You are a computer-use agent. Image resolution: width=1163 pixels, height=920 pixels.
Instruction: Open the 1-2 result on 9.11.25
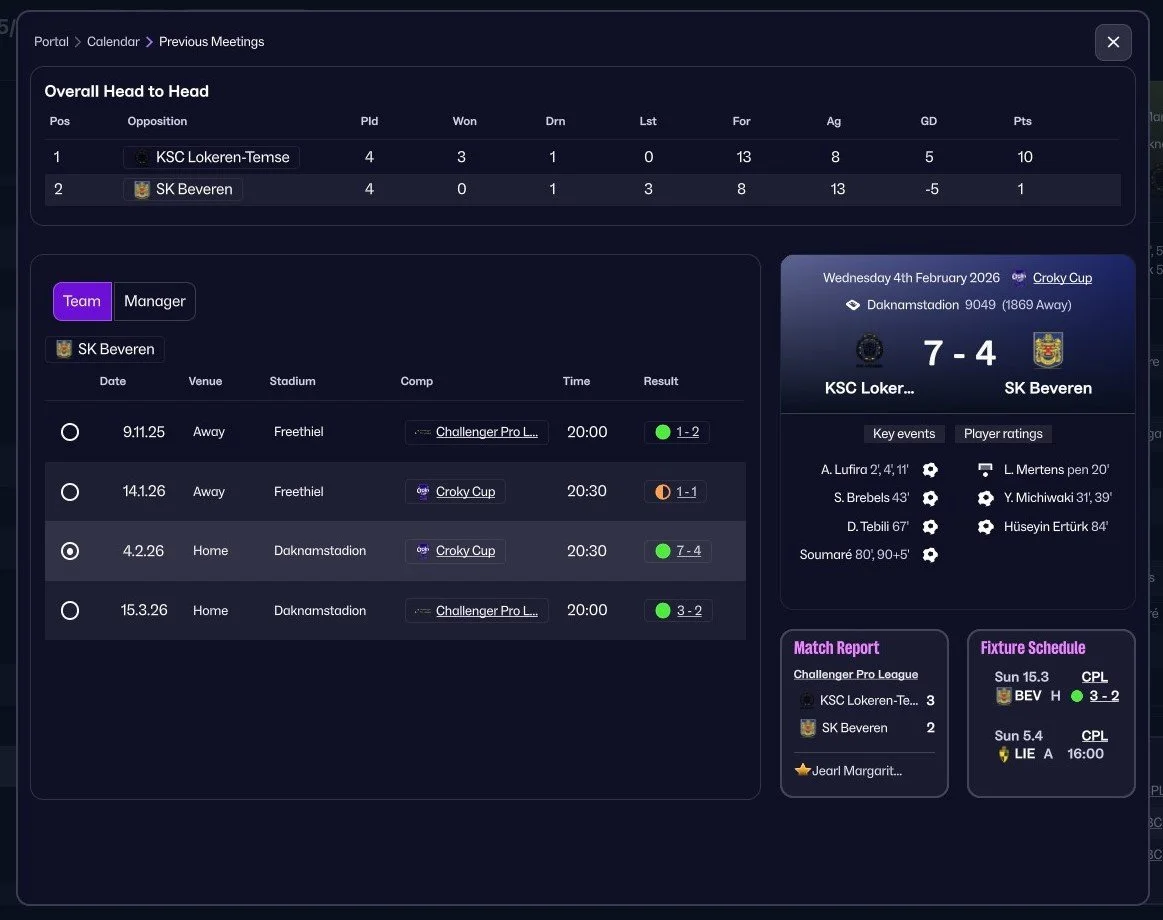688,432
